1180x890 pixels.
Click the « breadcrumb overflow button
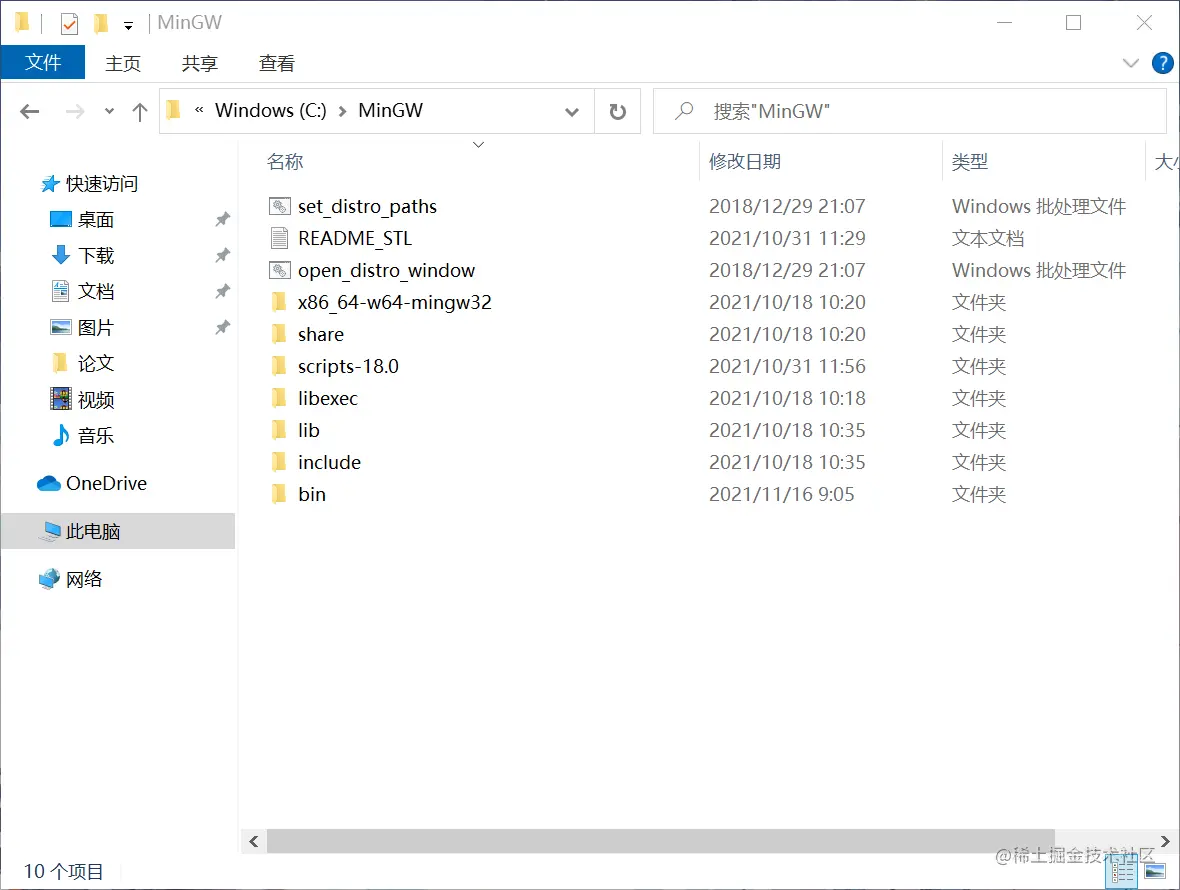(x=198, y=110)
